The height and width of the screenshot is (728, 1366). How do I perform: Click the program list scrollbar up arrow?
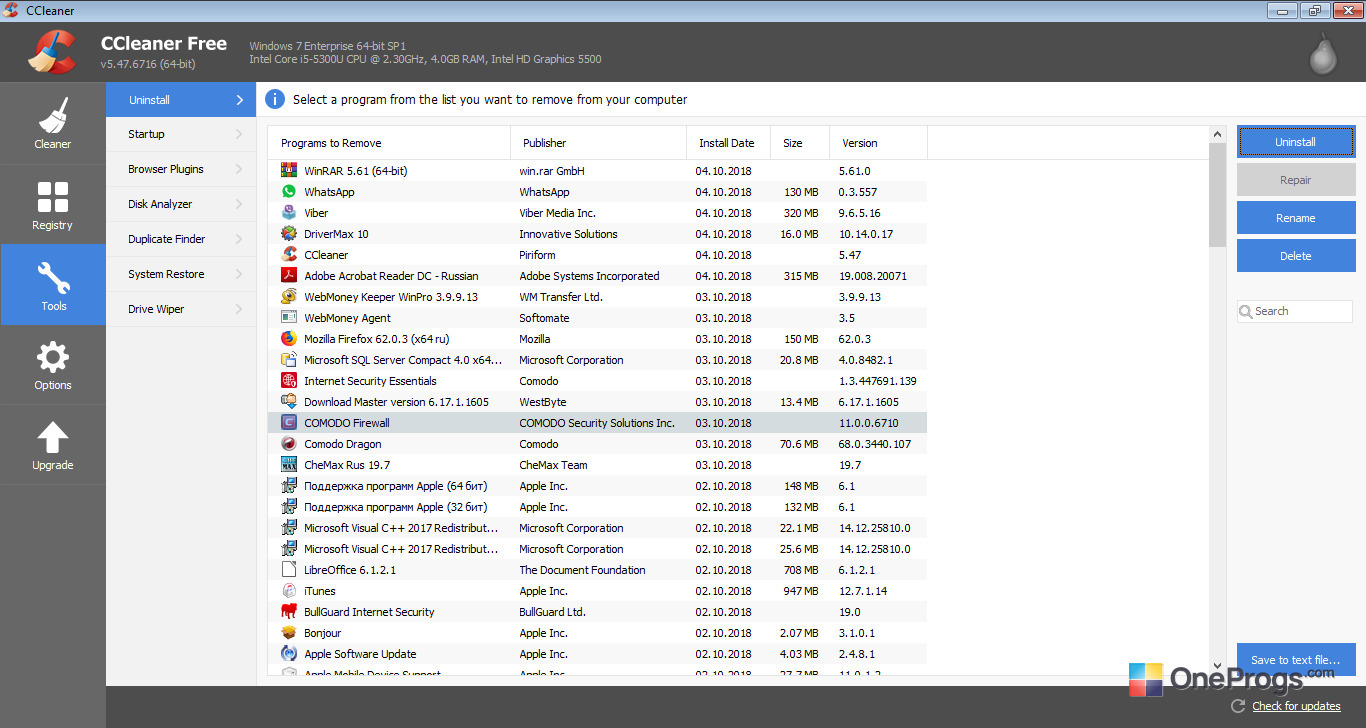click(1217, 135)
